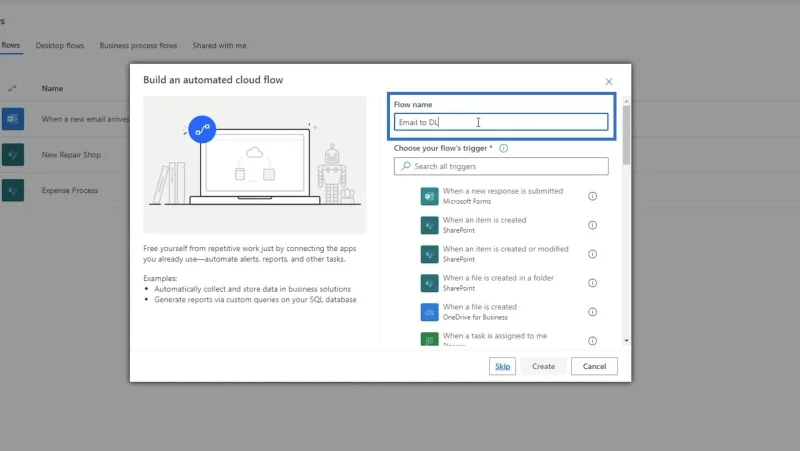Click icon beside 'Expense Process' flow
Screen dimensions: 800x451
point(13,190)
